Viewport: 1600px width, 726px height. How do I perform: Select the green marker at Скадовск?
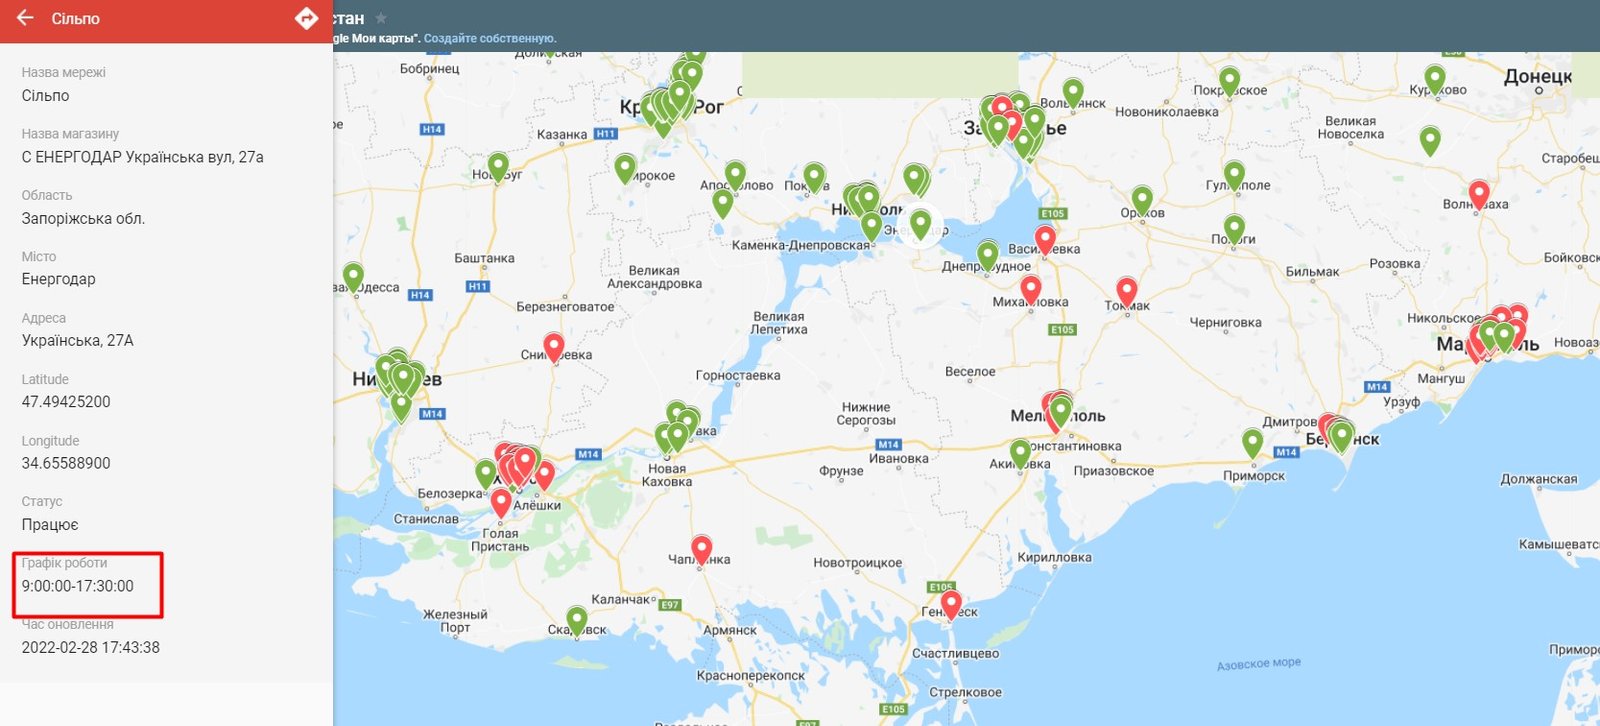[577, 620]
